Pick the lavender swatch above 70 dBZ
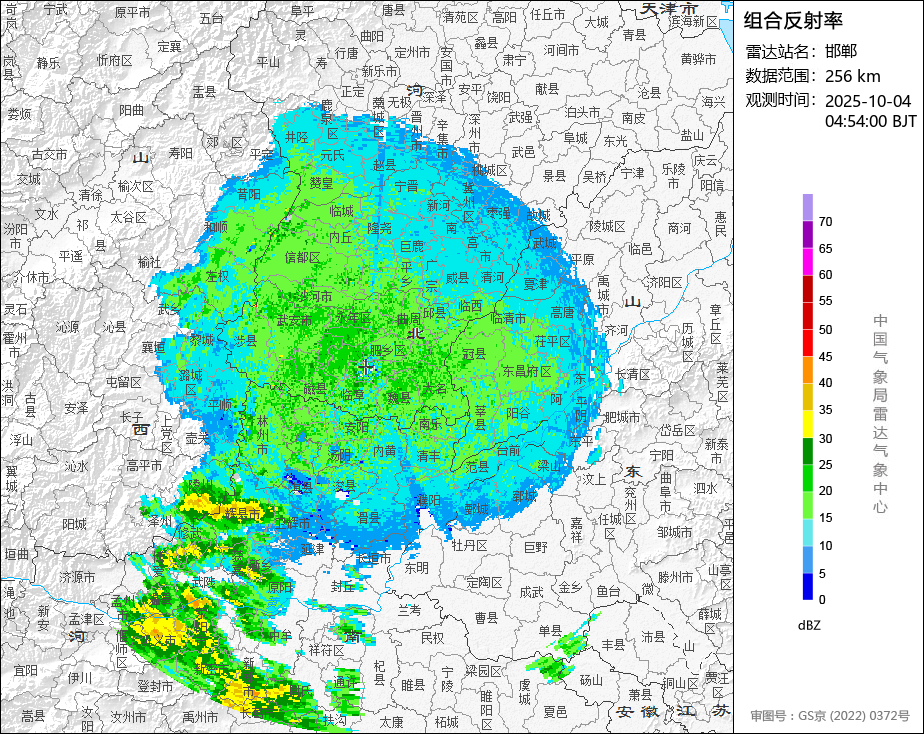Screen dimensions: 924x734 (808, 207)
